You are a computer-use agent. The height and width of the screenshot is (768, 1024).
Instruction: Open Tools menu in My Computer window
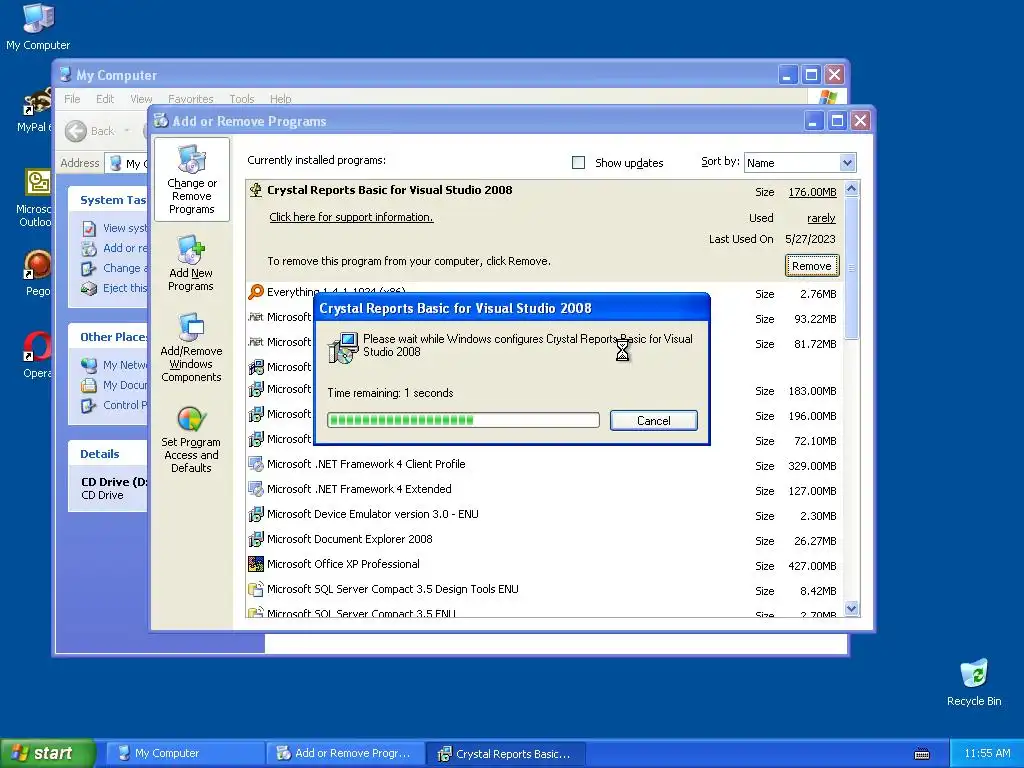click(x=242, y=99)
